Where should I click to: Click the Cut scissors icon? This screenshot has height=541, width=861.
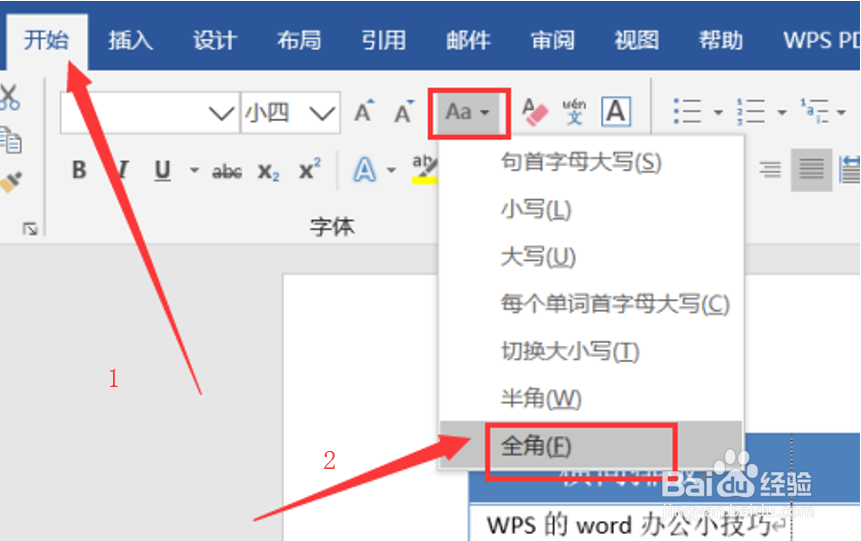9,98
